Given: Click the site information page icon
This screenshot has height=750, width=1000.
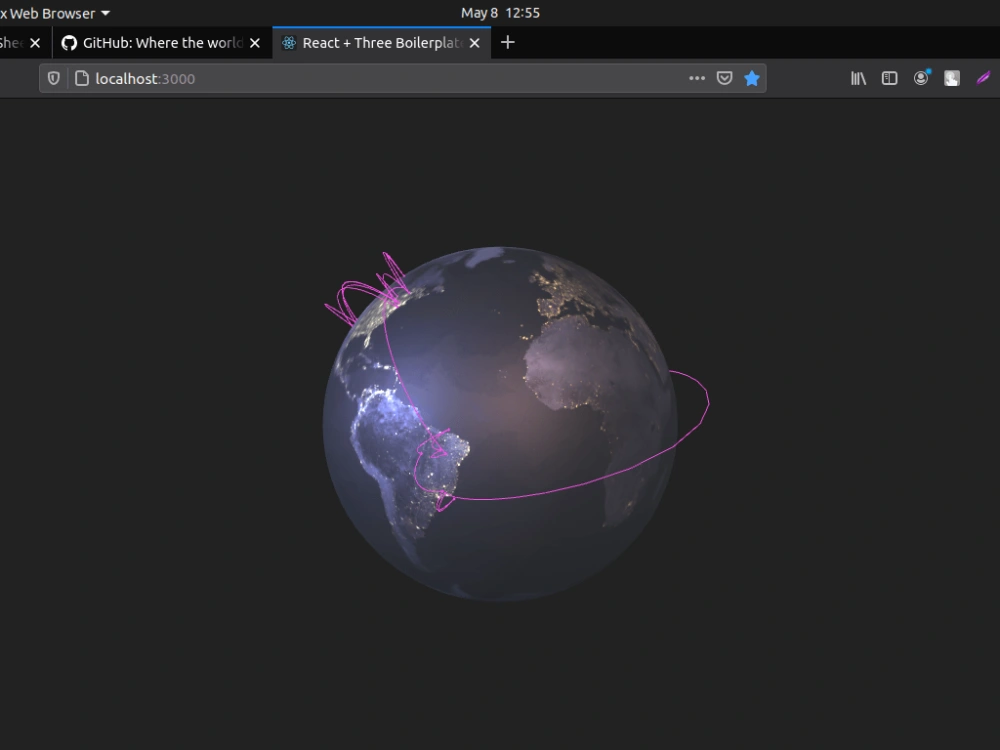Looking at the screenshot, I should pyautogui.click(x=82, y=78).
